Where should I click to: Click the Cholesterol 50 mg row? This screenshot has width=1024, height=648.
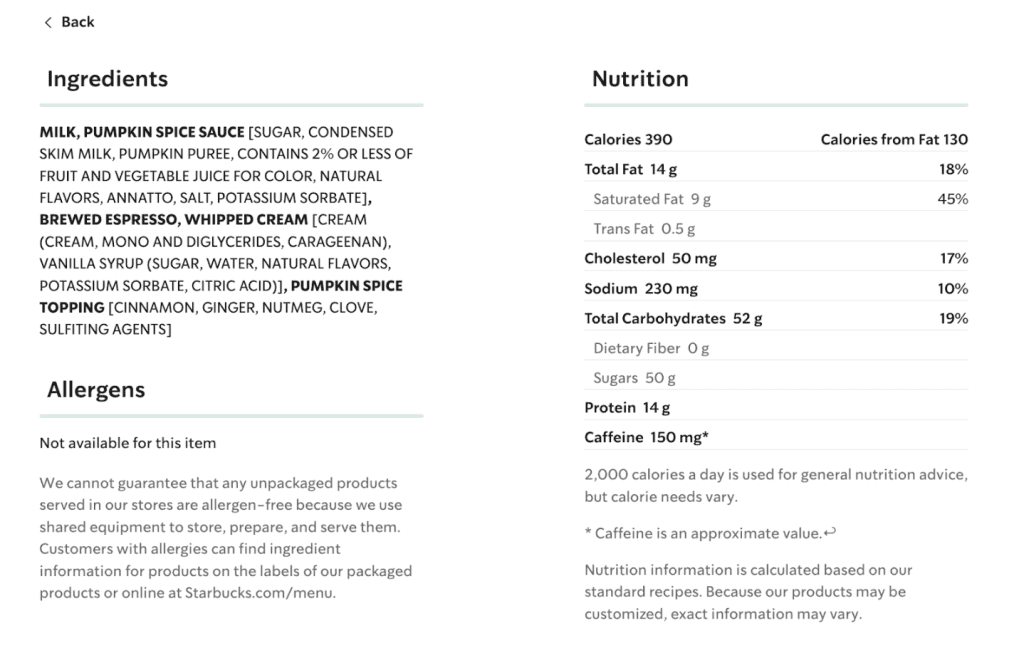tap(776, 259)
